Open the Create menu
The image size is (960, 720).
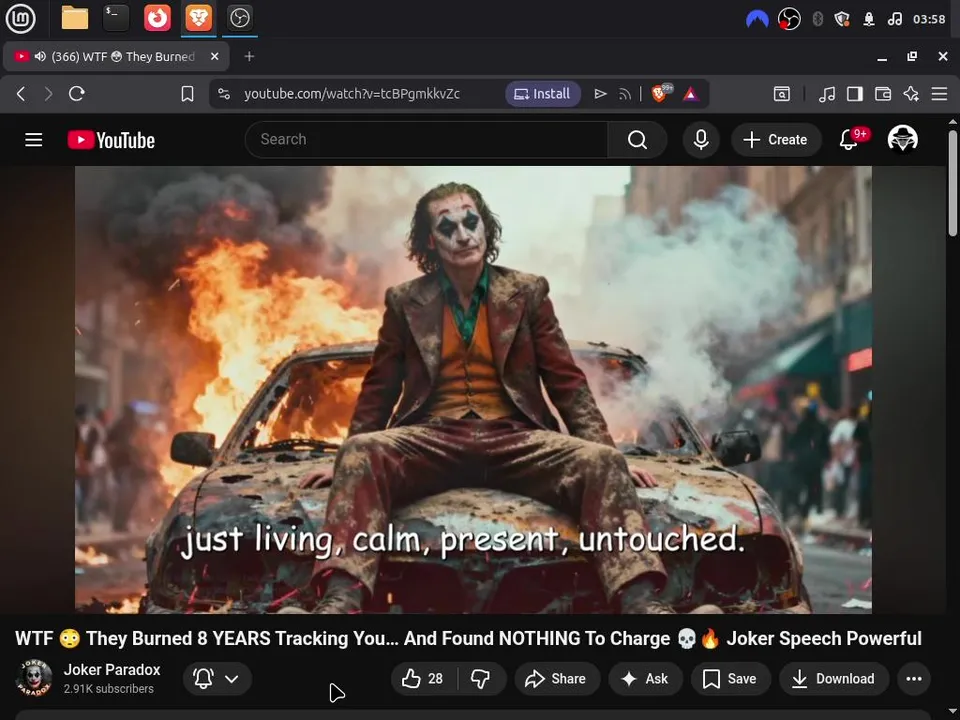pyautogui.click(x=776, y=140)
